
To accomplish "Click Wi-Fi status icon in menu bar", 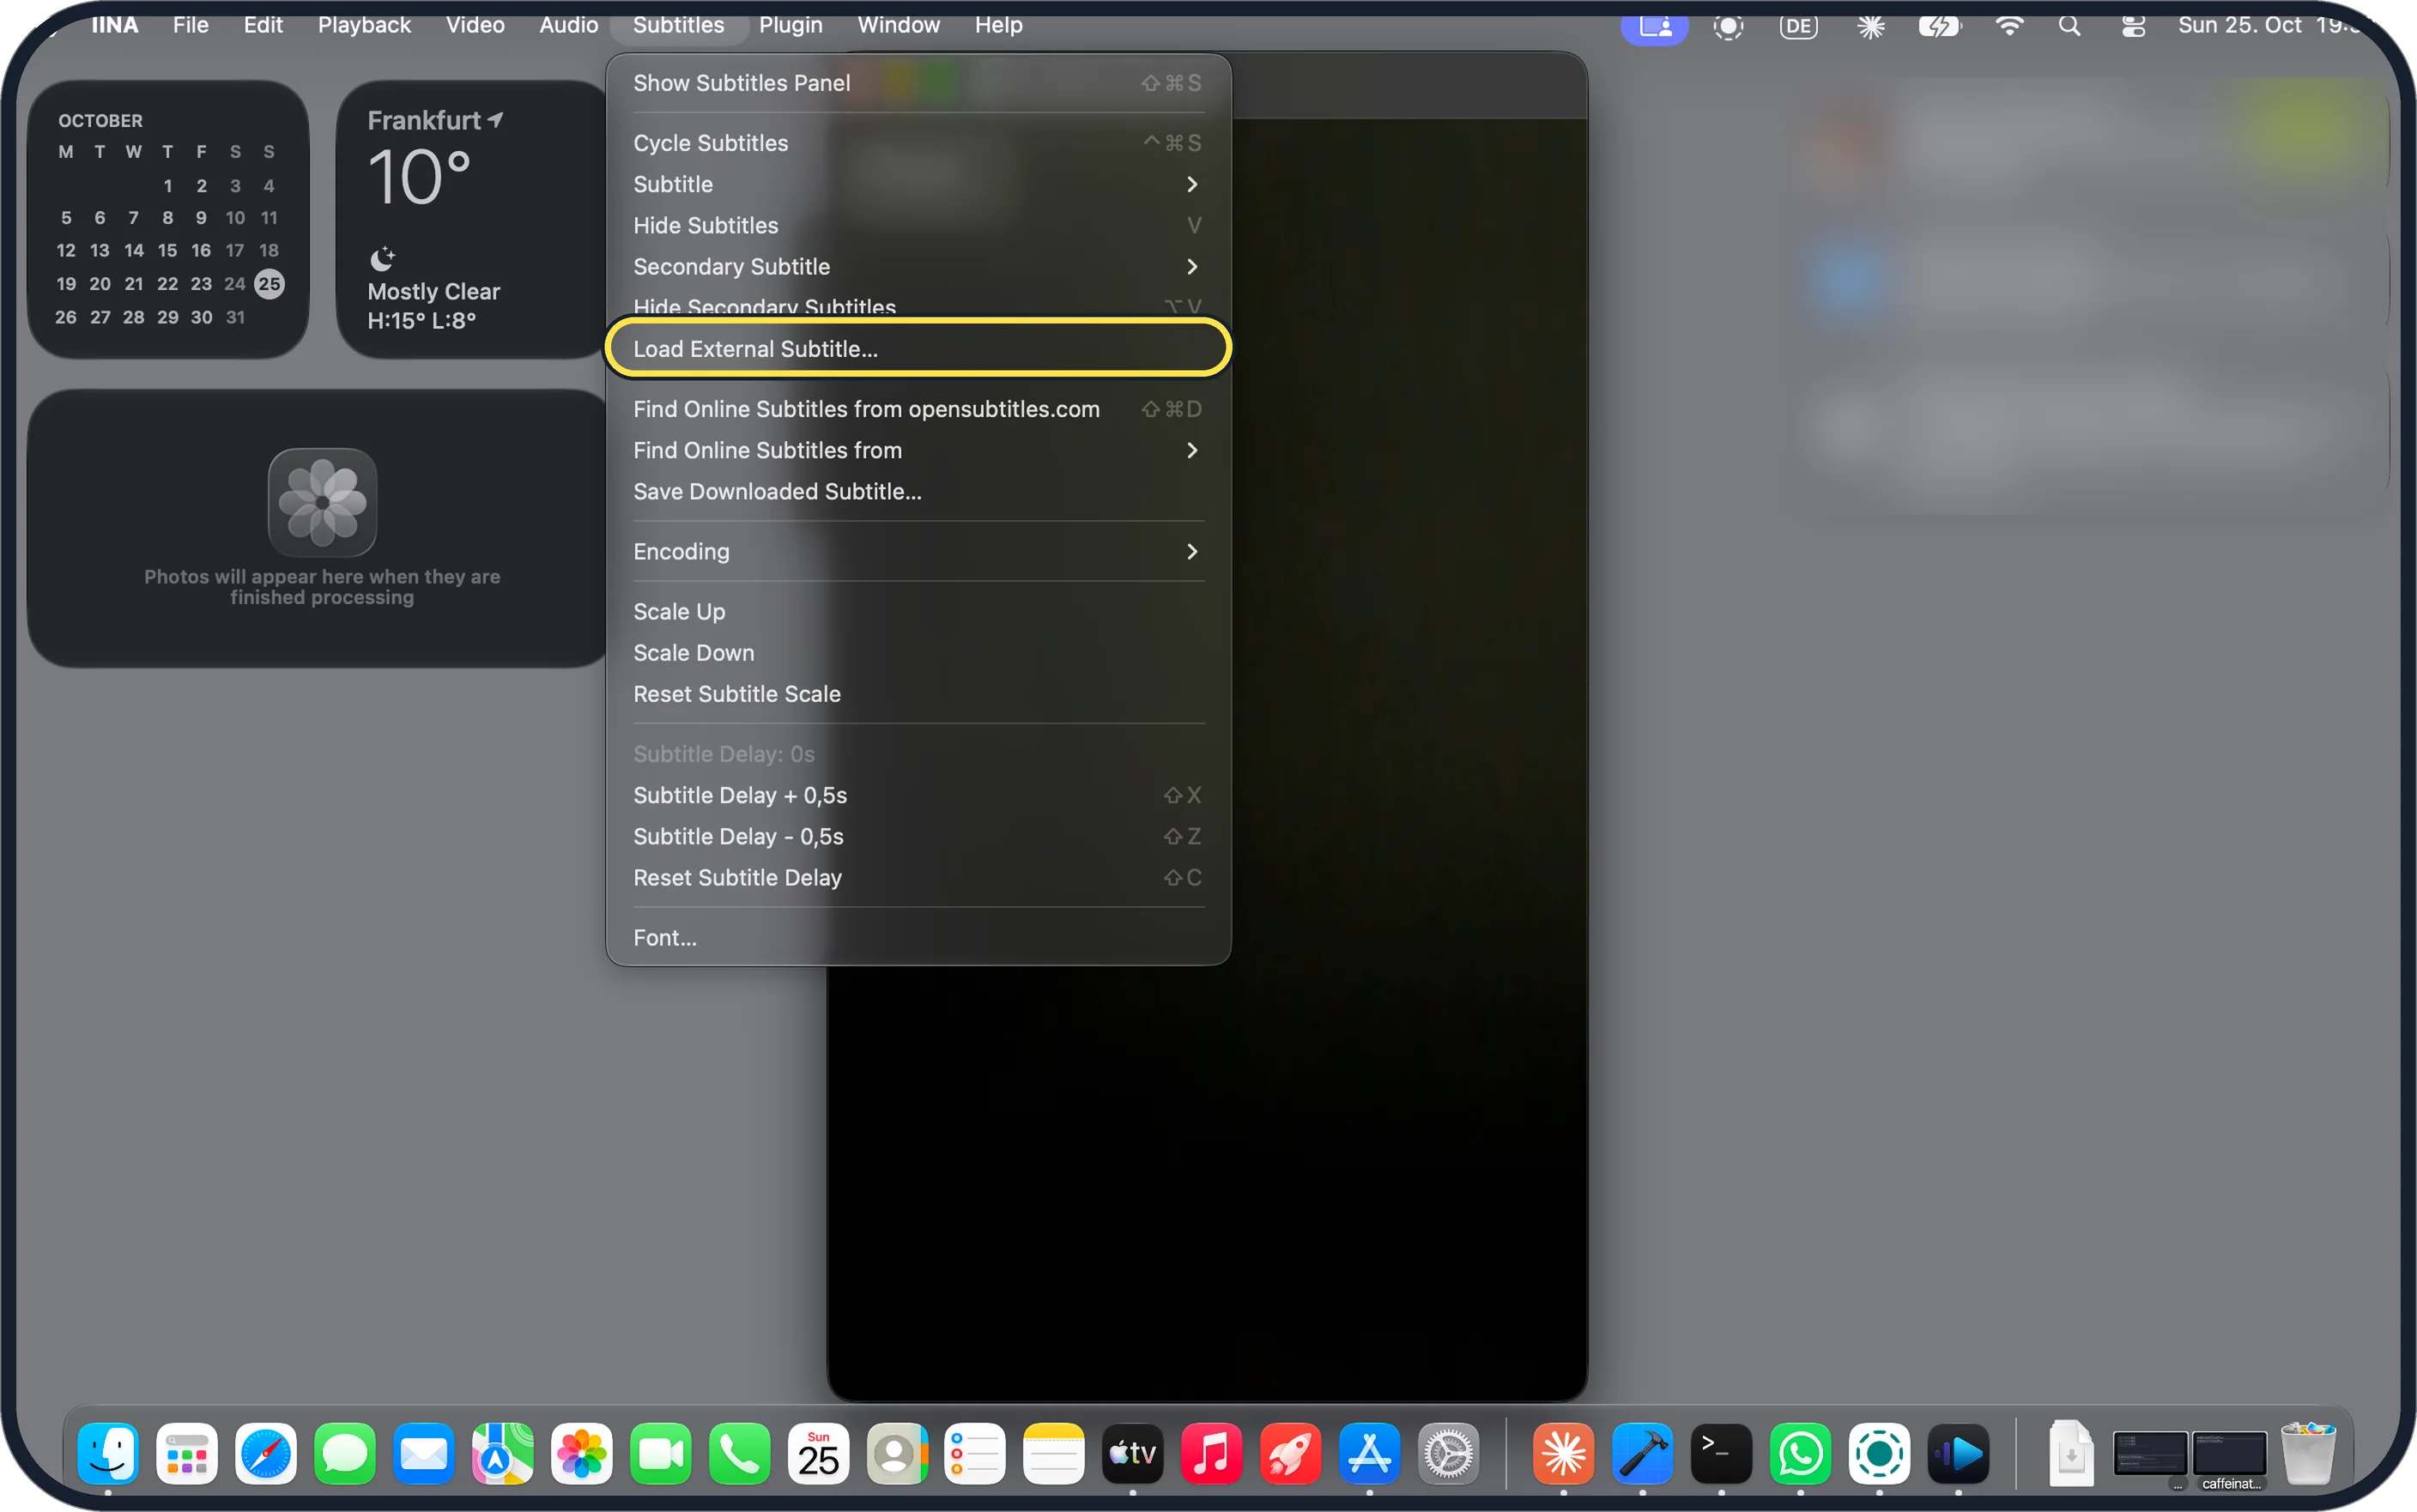I will tap(2010, 26).
